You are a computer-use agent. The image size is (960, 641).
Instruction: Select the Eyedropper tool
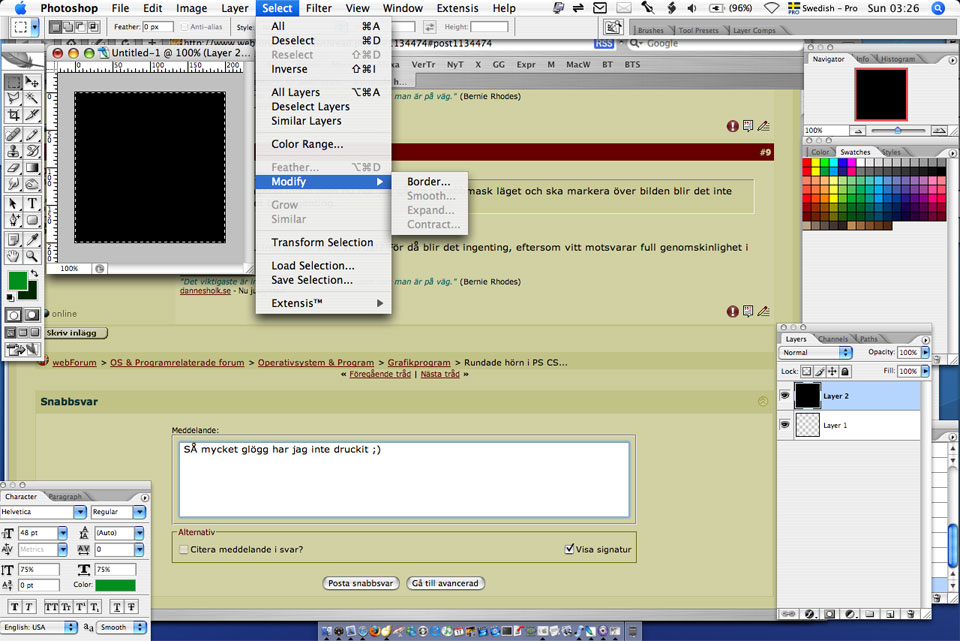point(32,239)
